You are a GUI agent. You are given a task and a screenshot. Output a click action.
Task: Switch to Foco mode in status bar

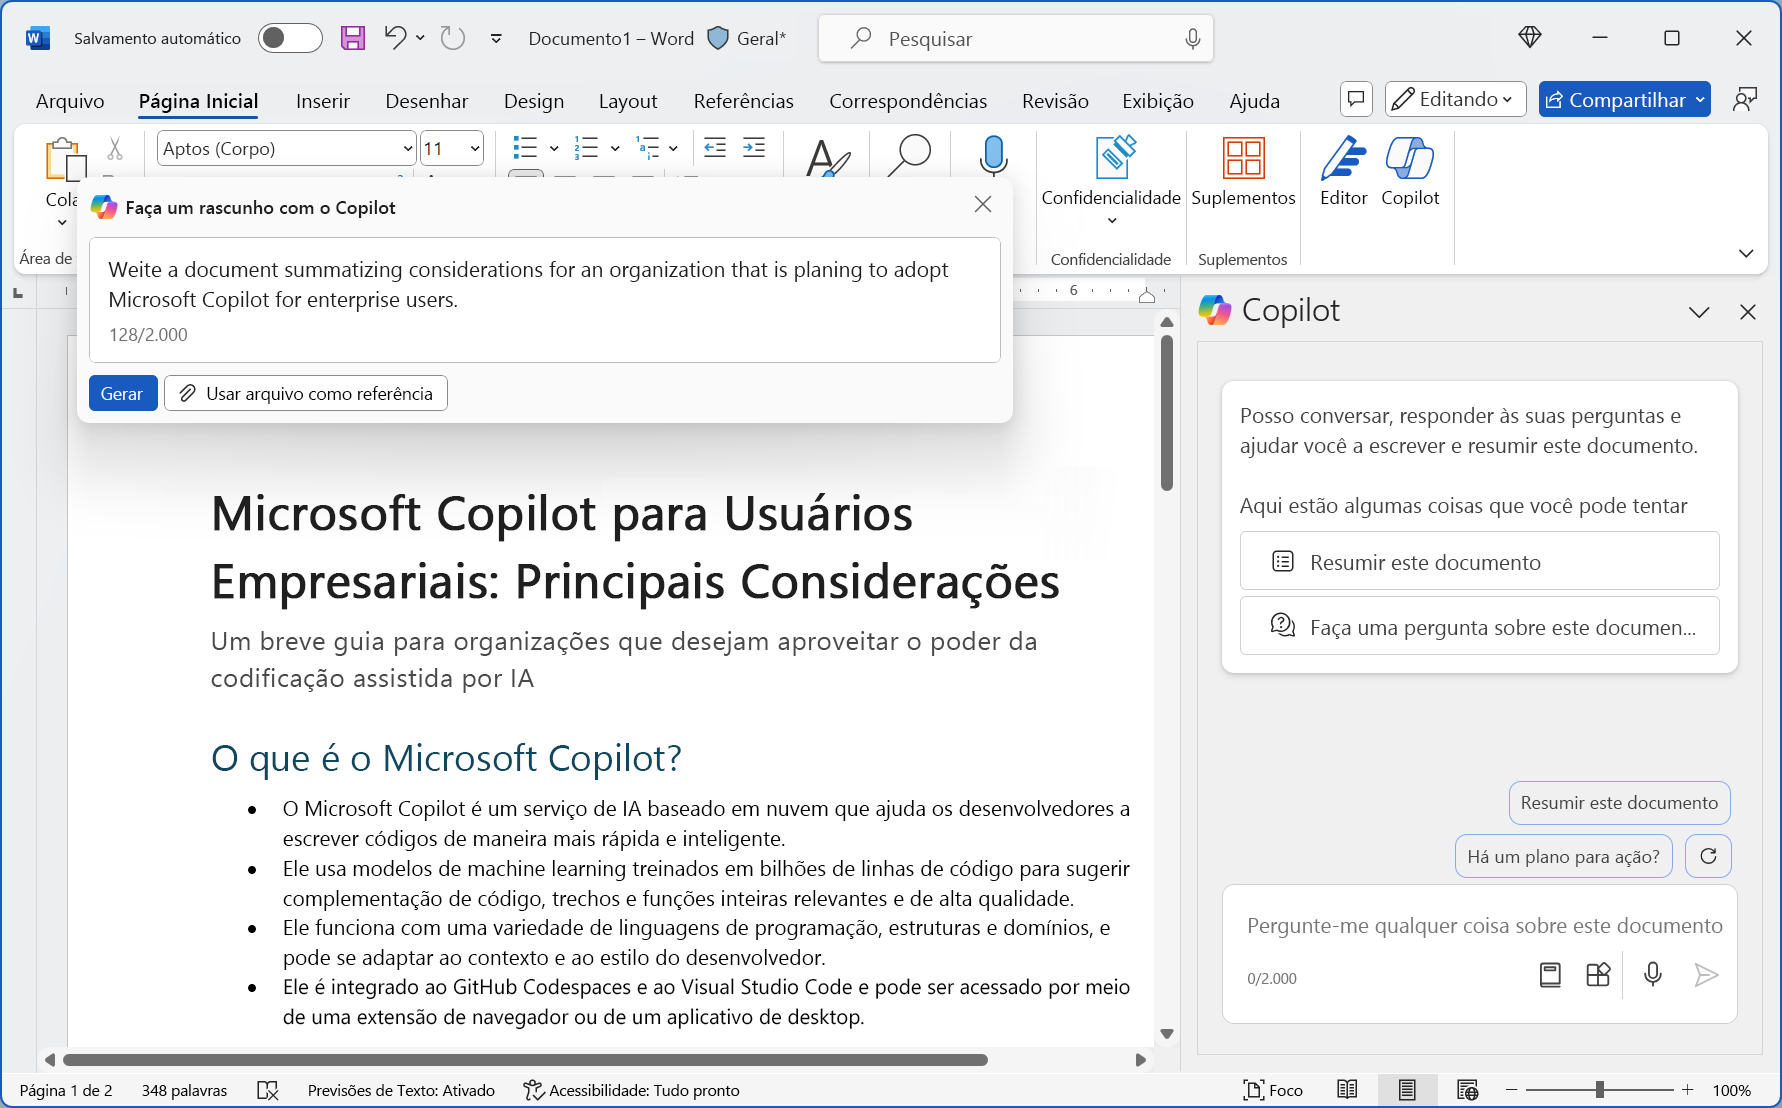1272,1090
